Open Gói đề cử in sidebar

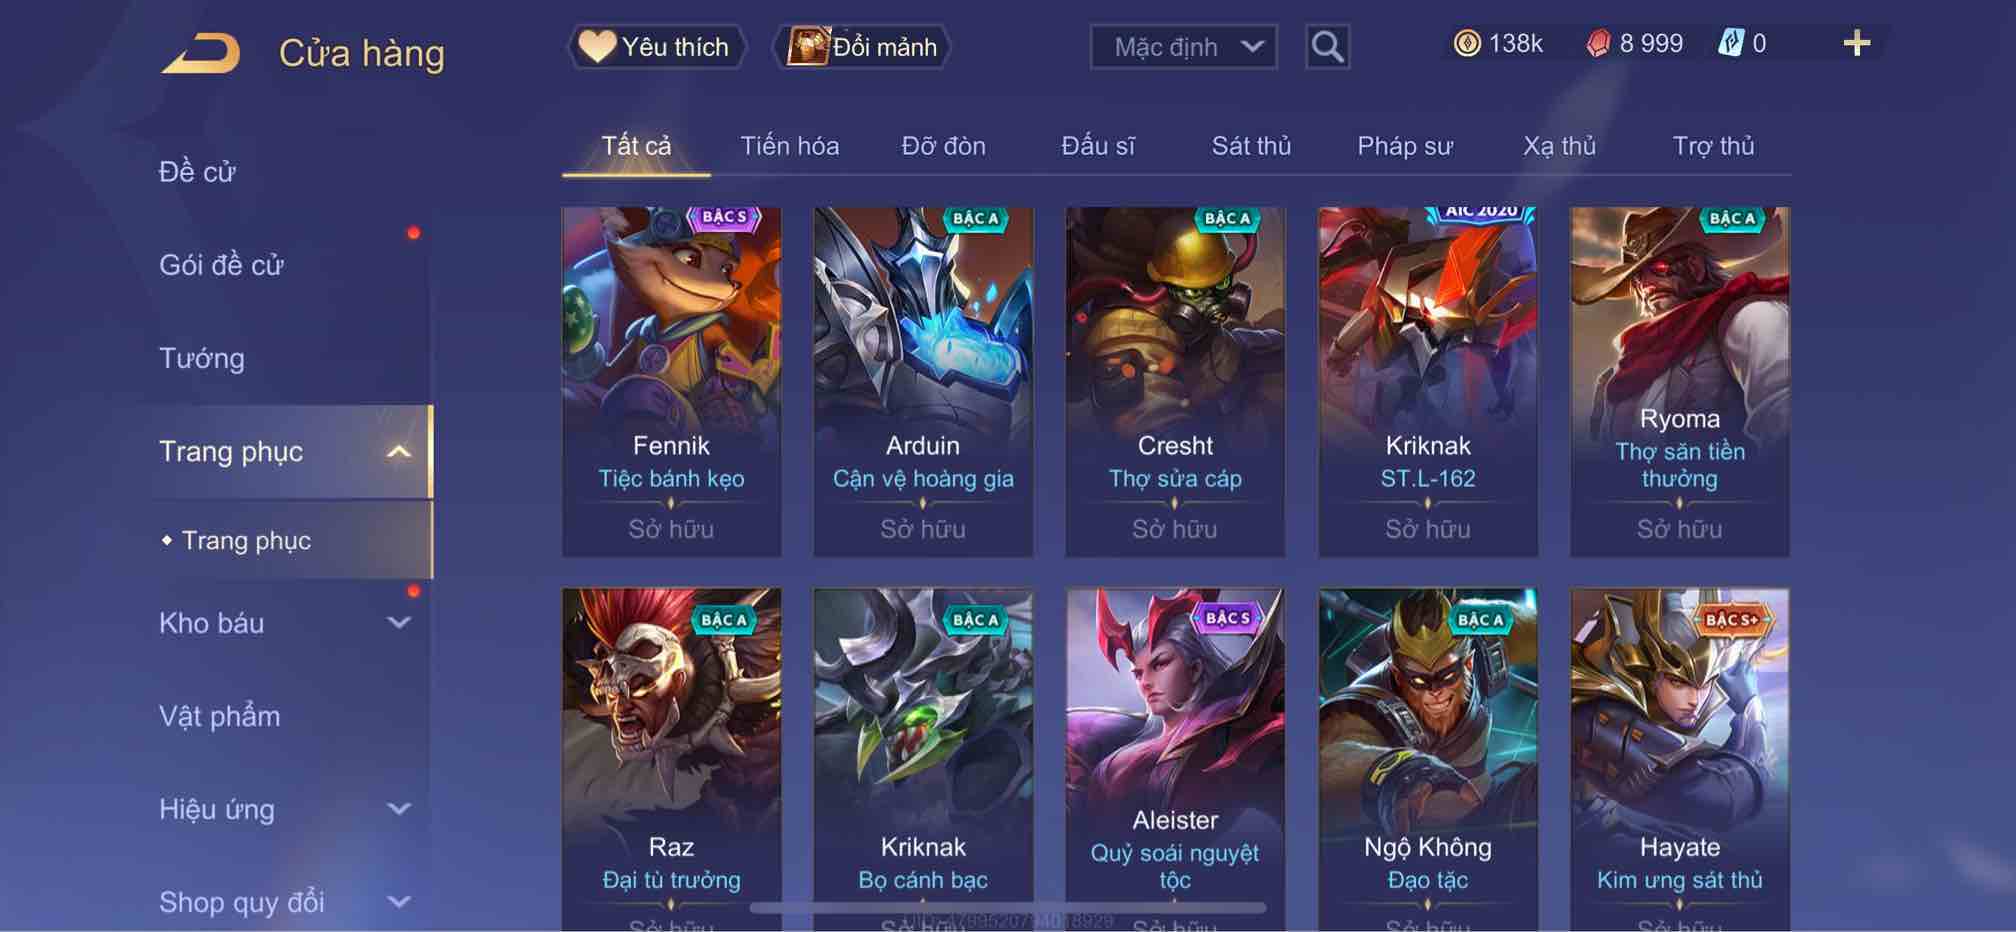[x=221, y=265]
